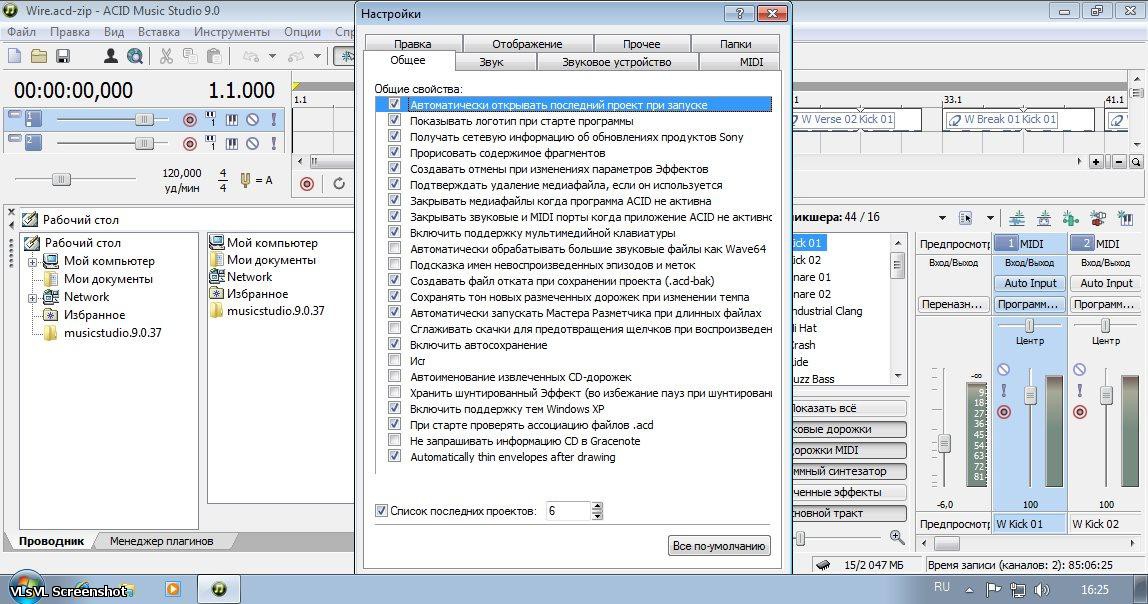The height and width of the screenshot is (604, 1148).
Task: Click recent projects count field
Action: point(567,511)
